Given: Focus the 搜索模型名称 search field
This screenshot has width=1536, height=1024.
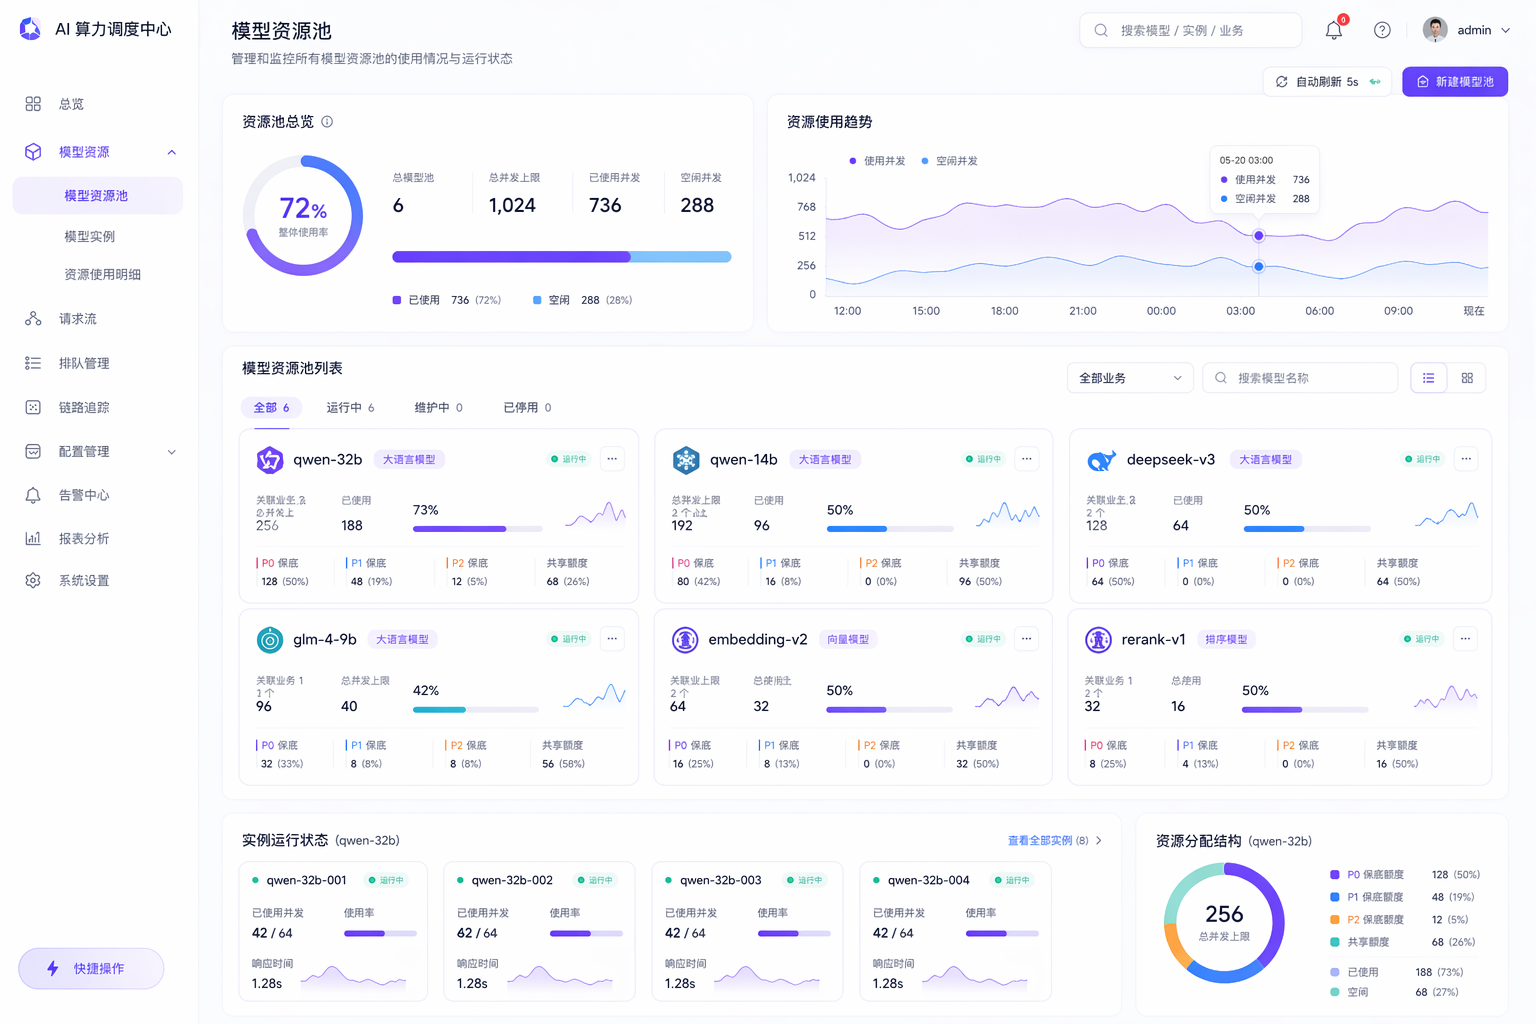Looking at the screenshot, I should click(1310, 378).
